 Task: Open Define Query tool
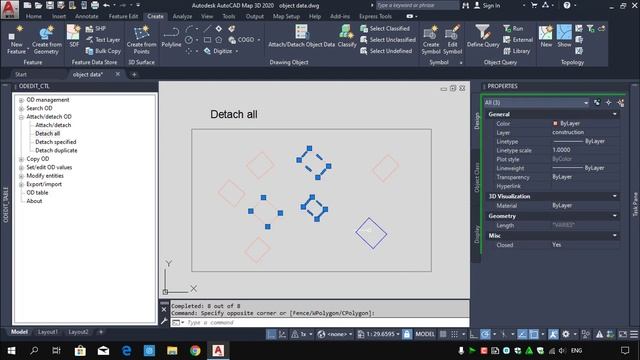point(483,36)
